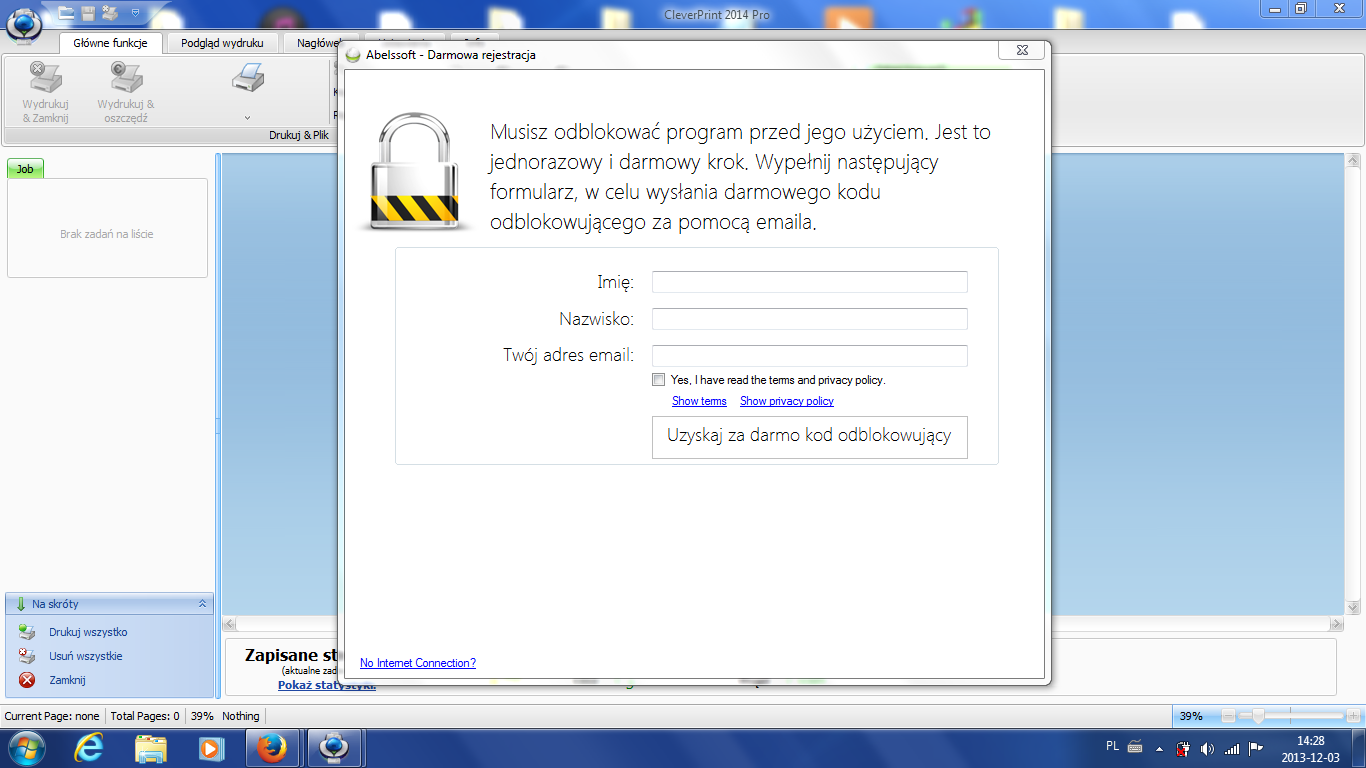Click the Abelssoft dialog title icon
Screen dimensions: 1366x768
(353, 55)
